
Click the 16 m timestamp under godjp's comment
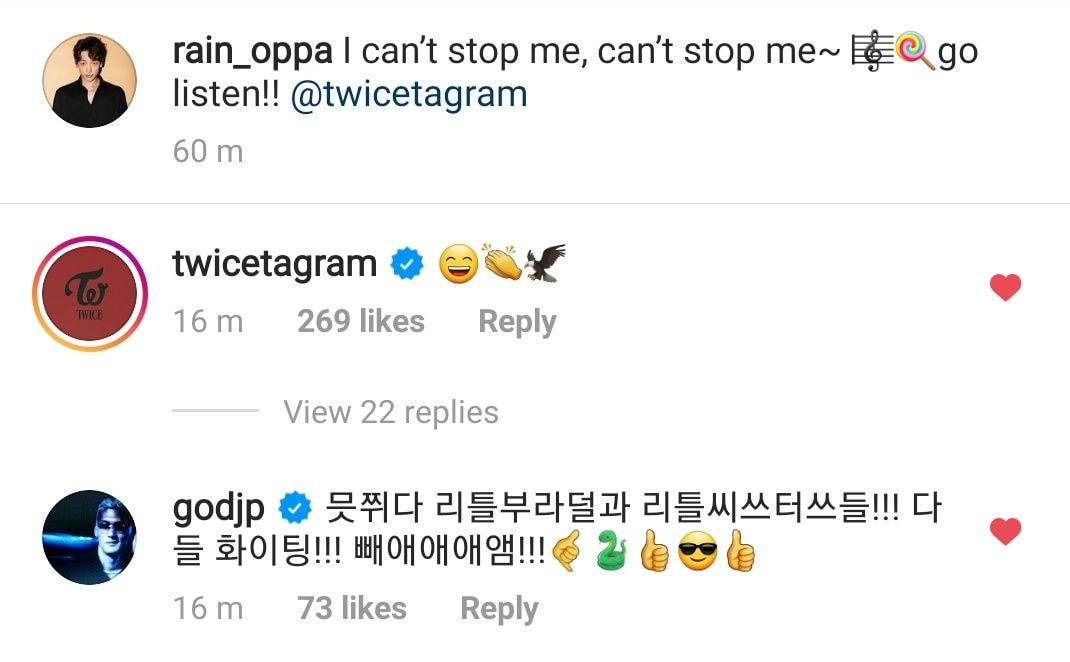(208, 608)
